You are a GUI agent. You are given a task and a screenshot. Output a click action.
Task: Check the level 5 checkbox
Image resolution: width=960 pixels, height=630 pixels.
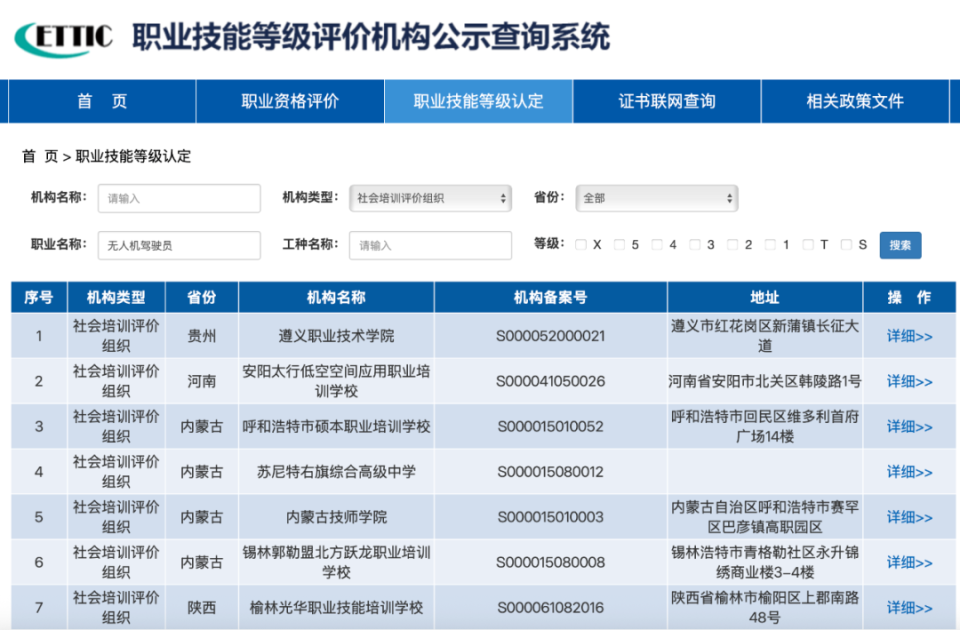pyautogui.click(x=621, y=244)
